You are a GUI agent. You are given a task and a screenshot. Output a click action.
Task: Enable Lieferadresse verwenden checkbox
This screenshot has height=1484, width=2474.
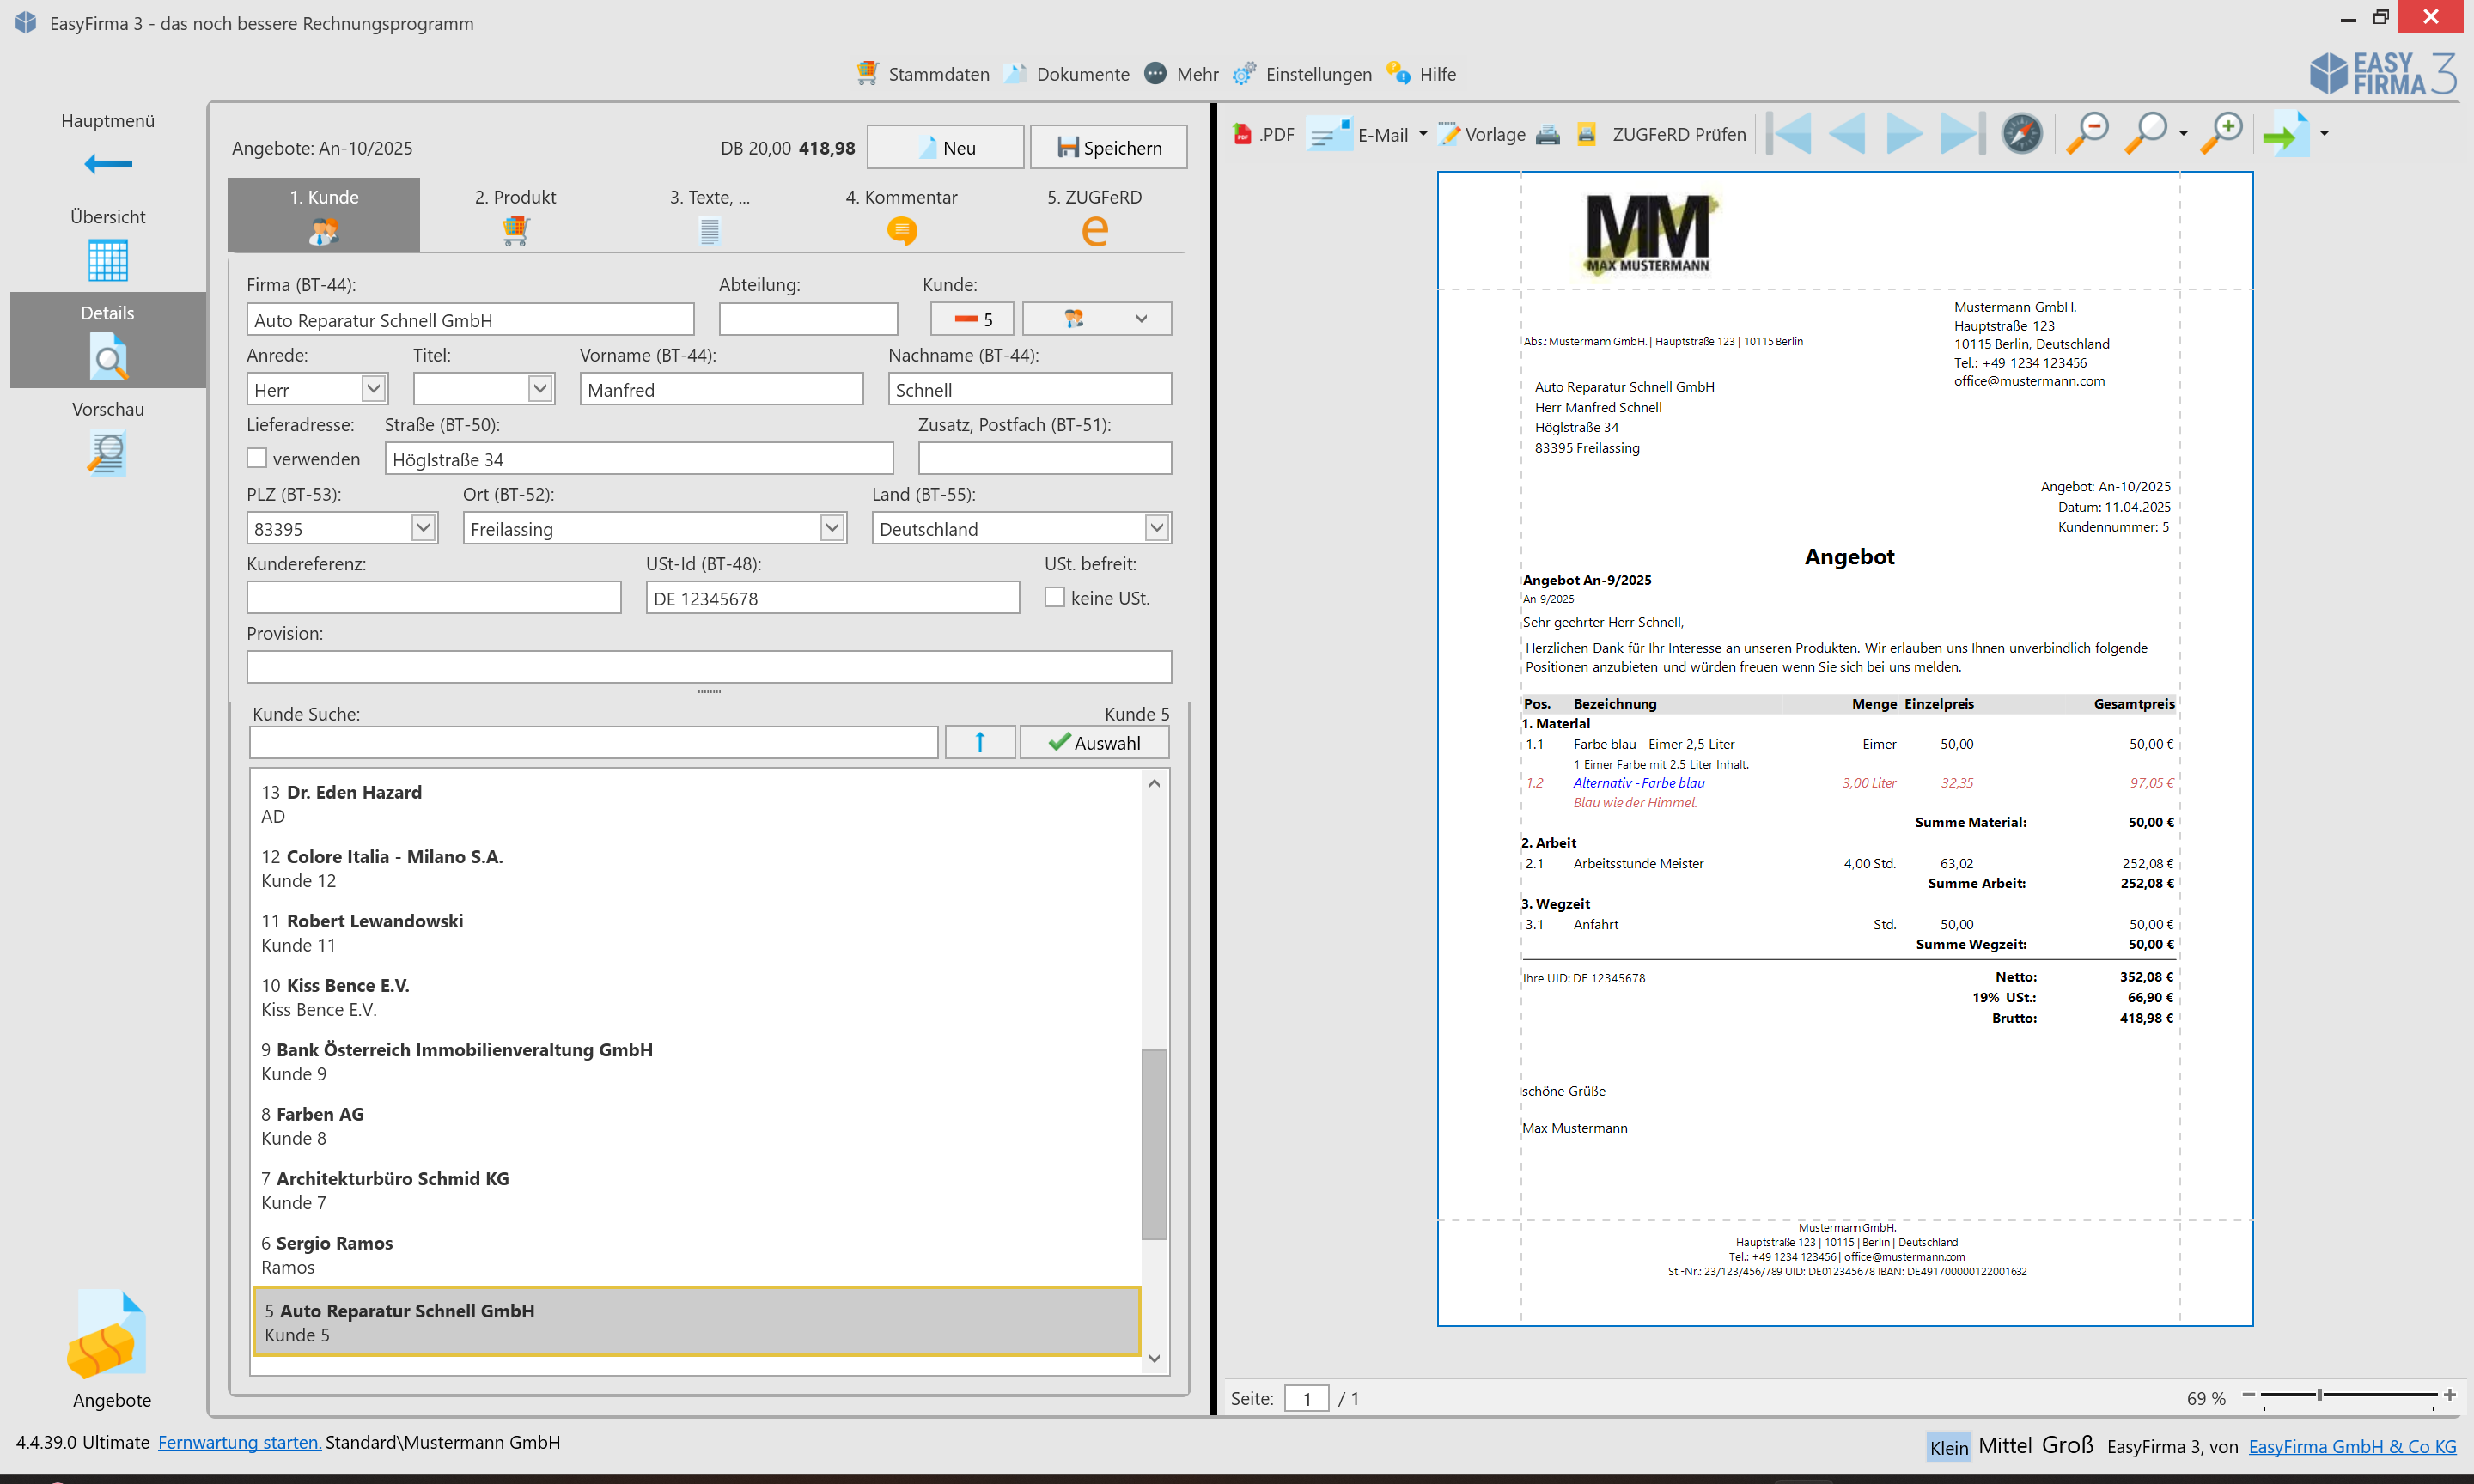point(257,458)
